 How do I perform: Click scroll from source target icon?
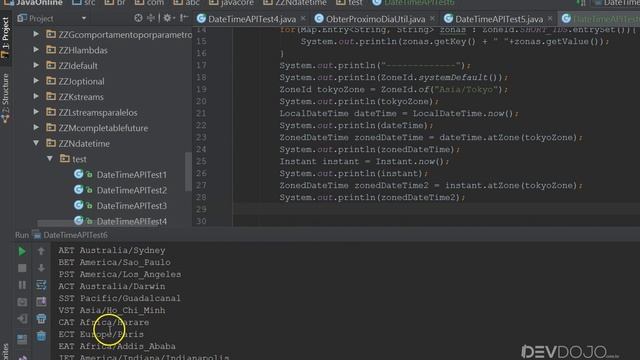[x=138, y=18]
